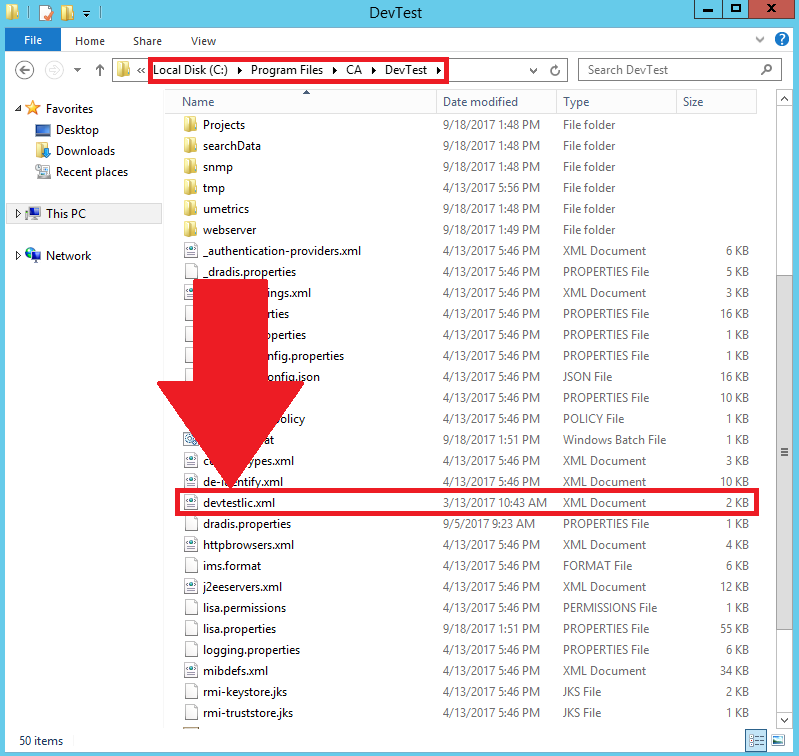
Task: Expand the This PC tree node
Action: (x=18, y=213)
